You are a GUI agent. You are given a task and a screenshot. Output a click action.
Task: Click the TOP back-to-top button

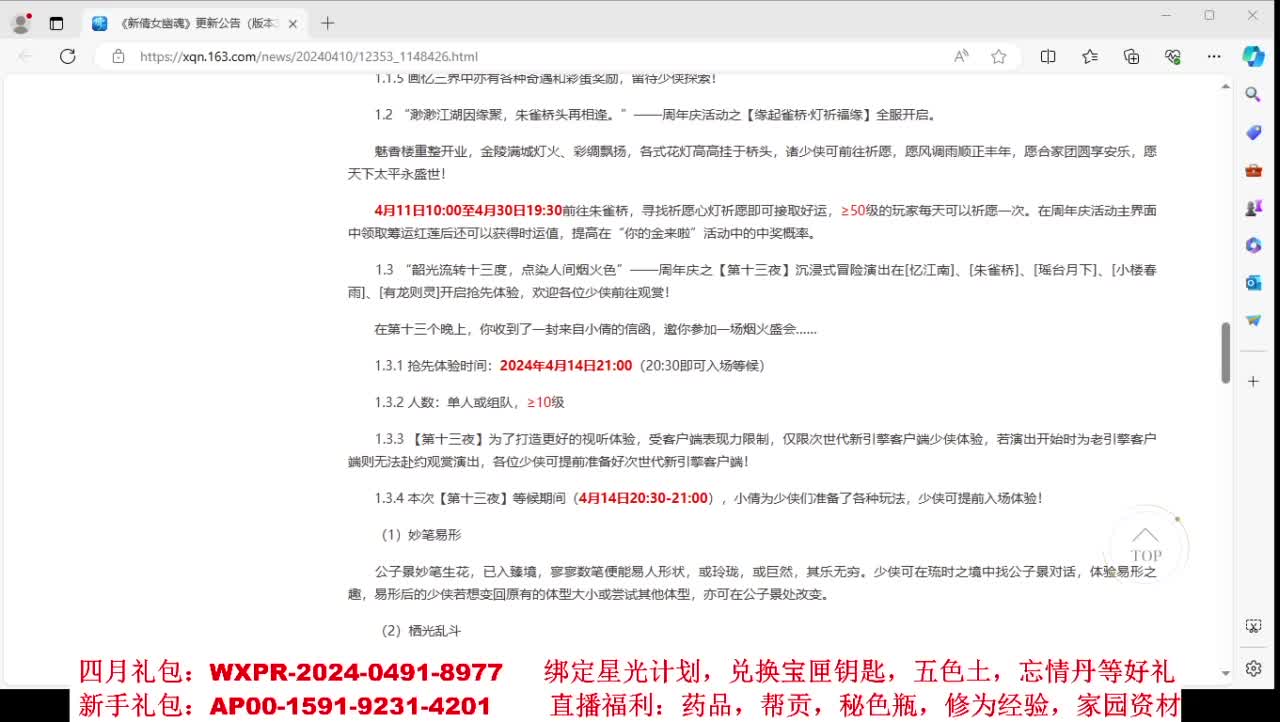point(1145,546)
